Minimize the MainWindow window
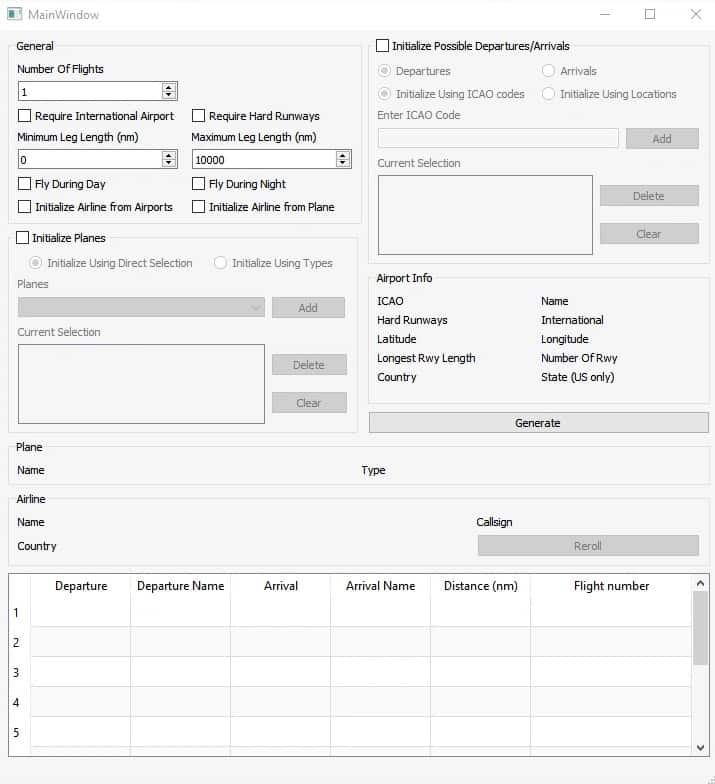Screen dimensions: 715x784 (605, 14)
